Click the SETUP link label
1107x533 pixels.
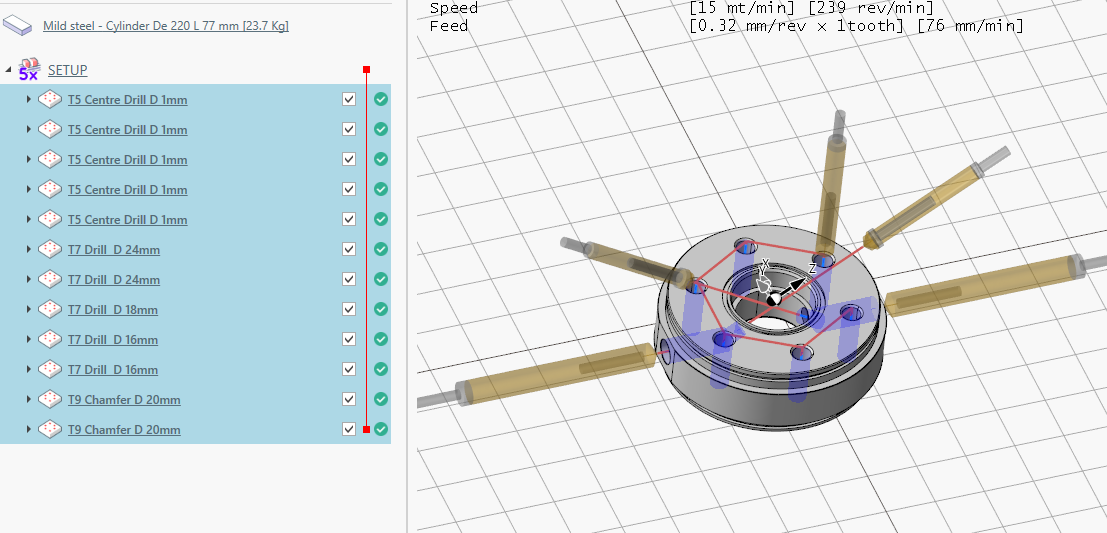coord(67,70)
